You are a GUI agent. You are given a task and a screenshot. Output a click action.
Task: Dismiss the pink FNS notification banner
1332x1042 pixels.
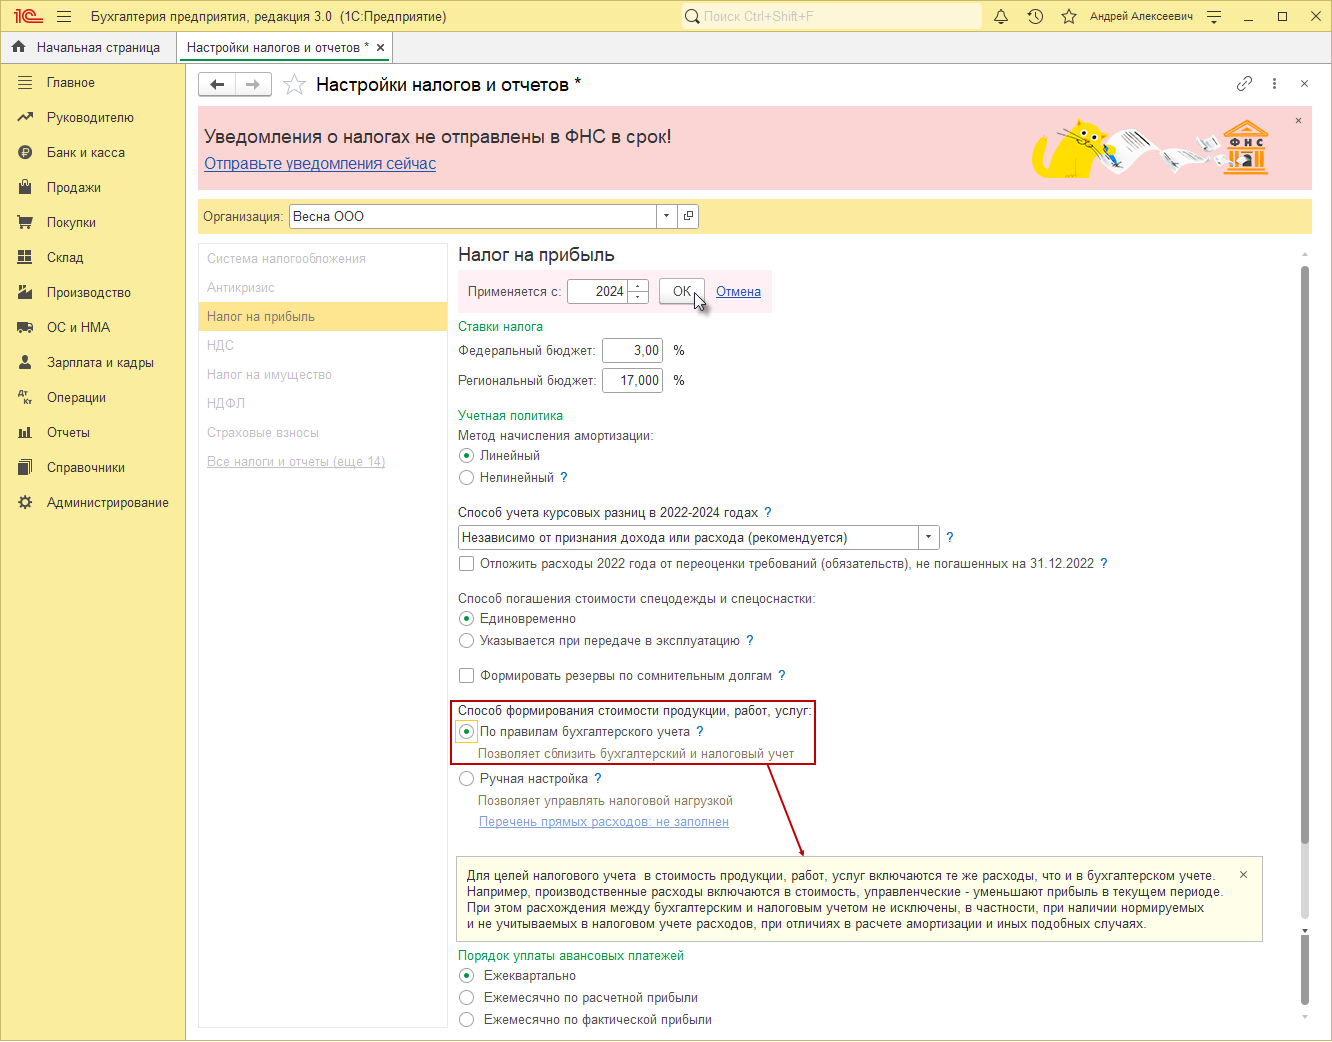click(x=1298, y=120)
